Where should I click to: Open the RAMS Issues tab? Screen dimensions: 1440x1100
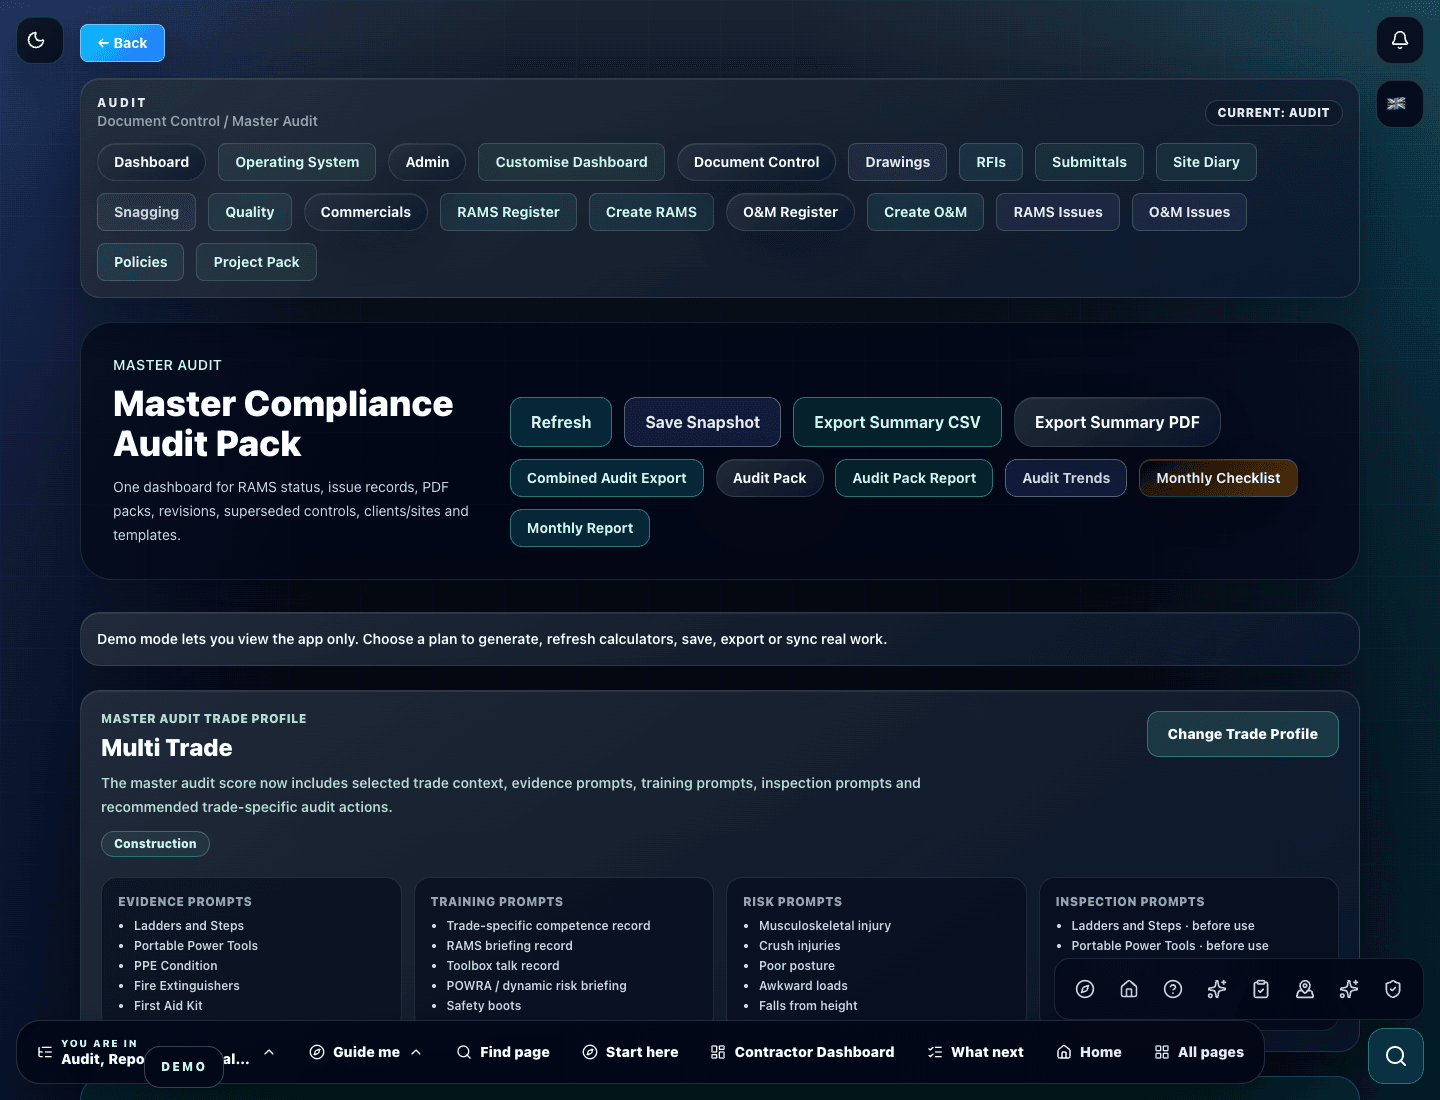click(1058, 212)
